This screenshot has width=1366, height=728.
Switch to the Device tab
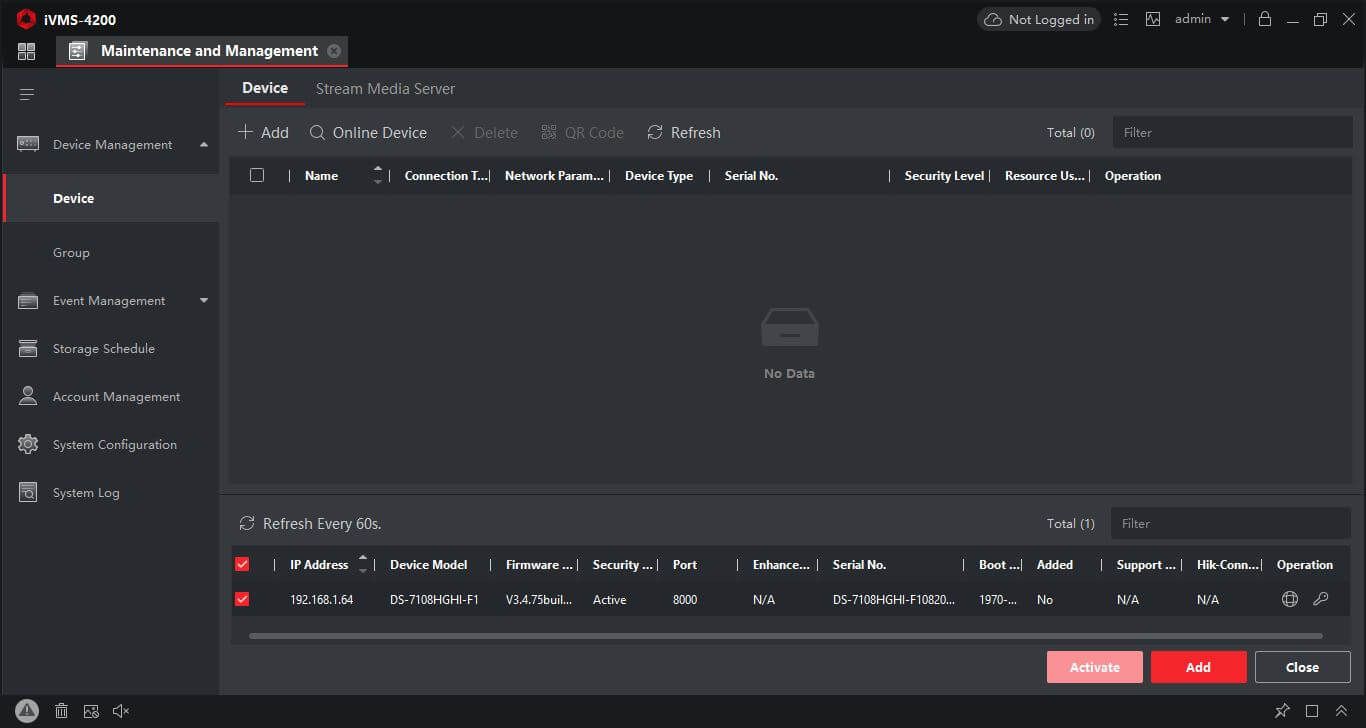(x=265, y=88)
